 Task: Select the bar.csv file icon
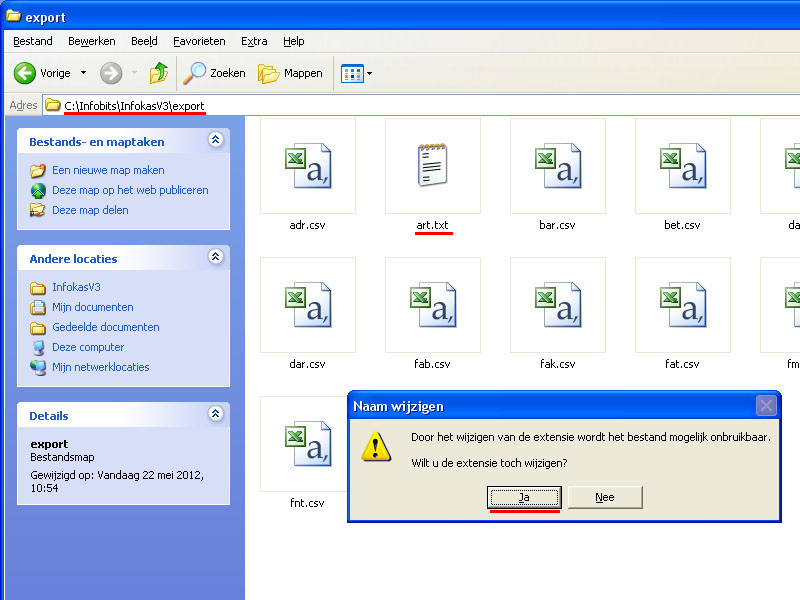(x=557, y=165)
